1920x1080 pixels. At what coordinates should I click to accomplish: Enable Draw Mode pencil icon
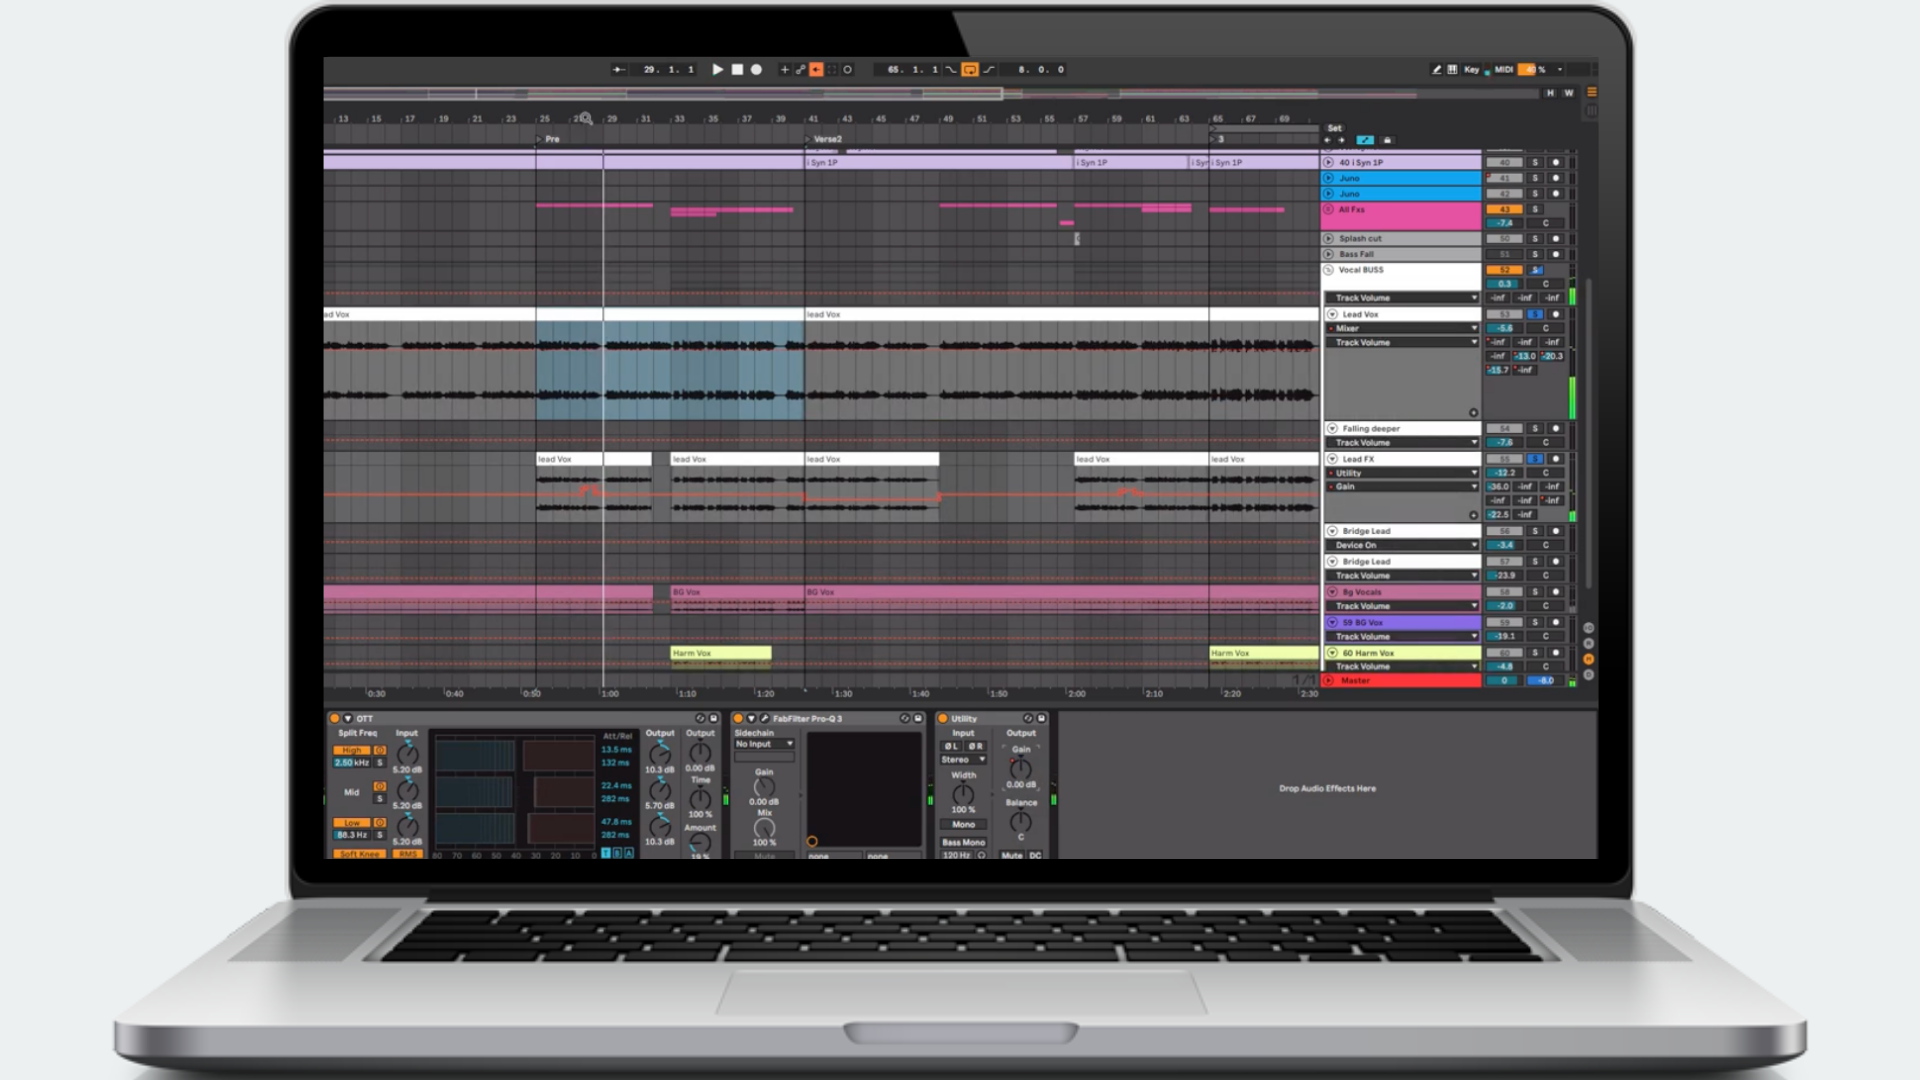1436,70
